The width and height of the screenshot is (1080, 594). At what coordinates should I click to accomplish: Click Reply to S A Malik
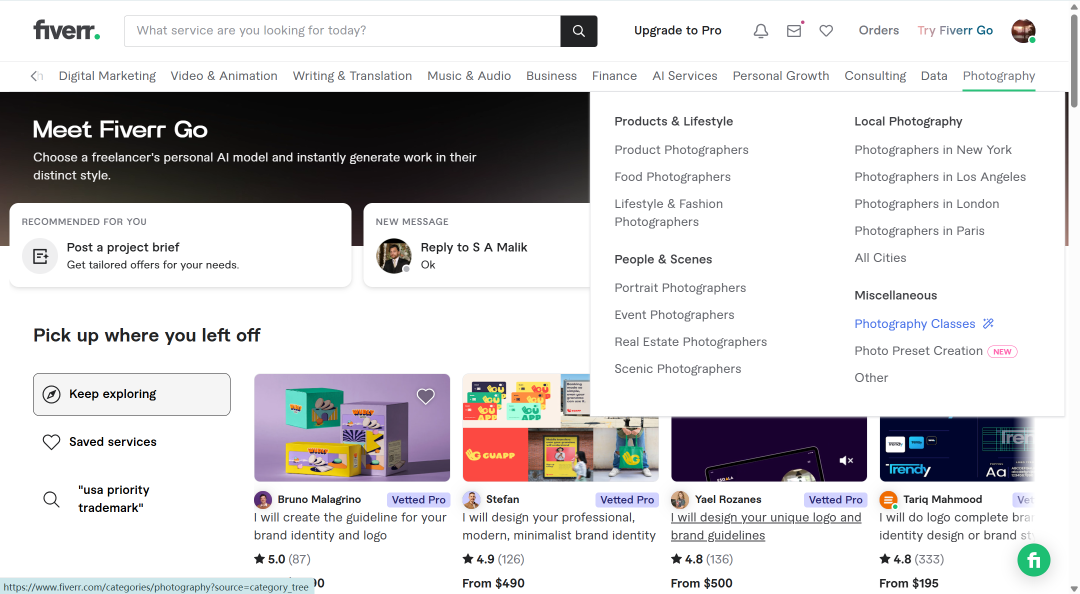(x=474, y=247)
